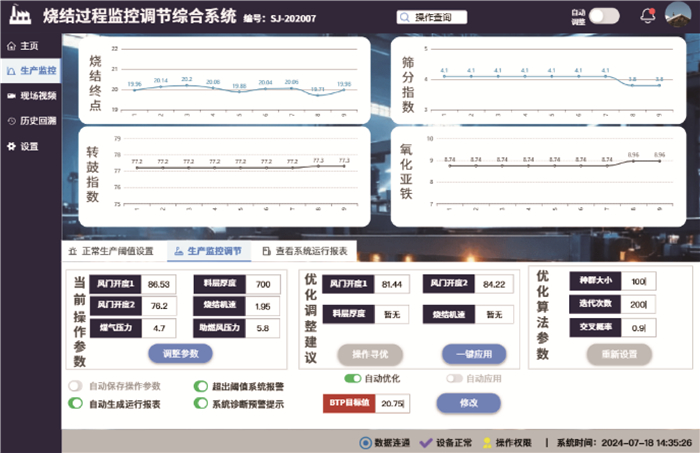Click the 历史回溯 history icon
The image size is (700, 453).
coord(10,121)
